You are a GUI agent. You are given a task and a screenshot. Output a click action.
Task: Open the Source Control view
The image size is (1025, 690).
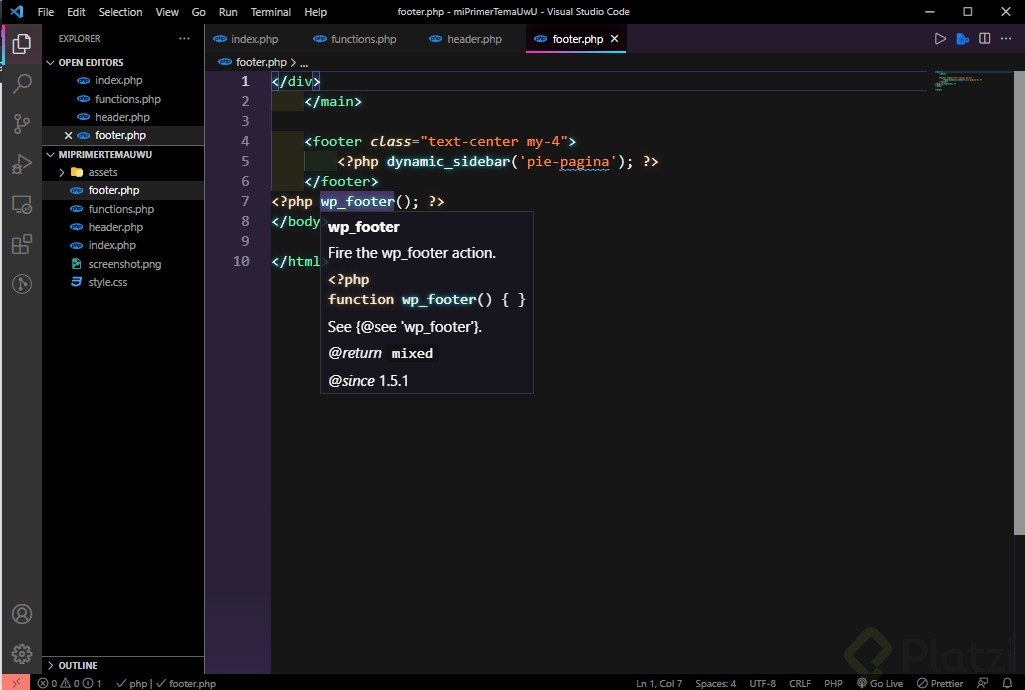pos(21,124)
